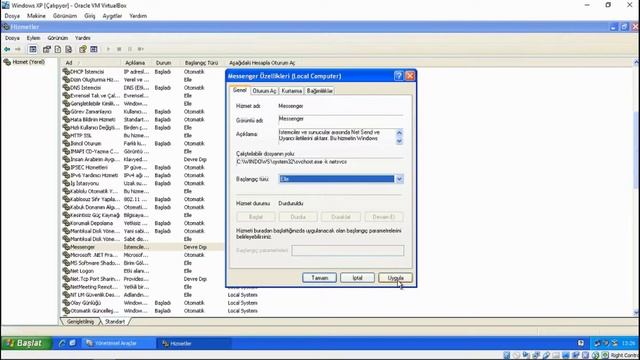Click the Başlangıç parametreleri input field
The image size is (640, 360).
click(x=348, y=251)
